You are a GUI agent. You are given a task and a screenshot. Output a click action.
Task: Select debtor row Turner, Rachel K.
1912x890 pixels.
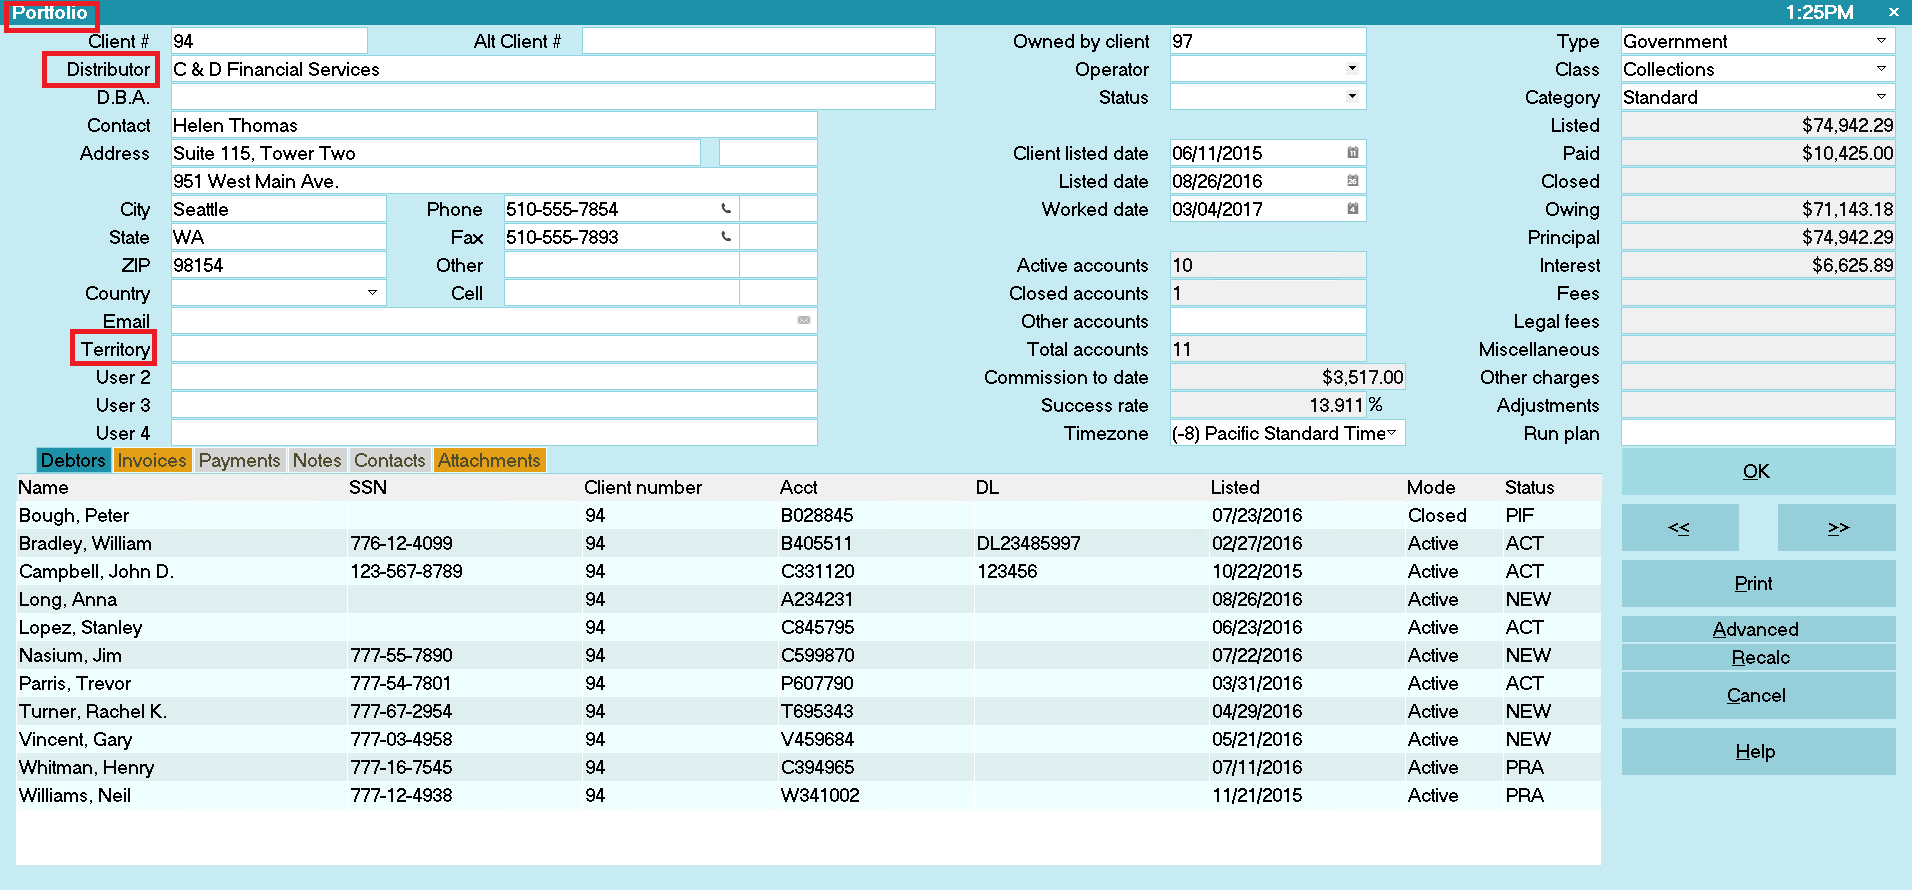click(808, 711)
